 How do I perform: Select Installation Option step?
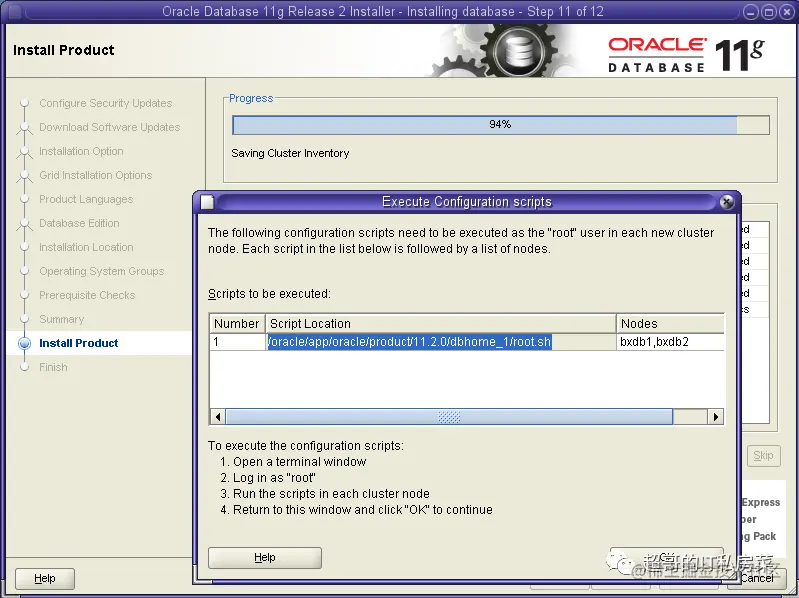coord(81,151)
